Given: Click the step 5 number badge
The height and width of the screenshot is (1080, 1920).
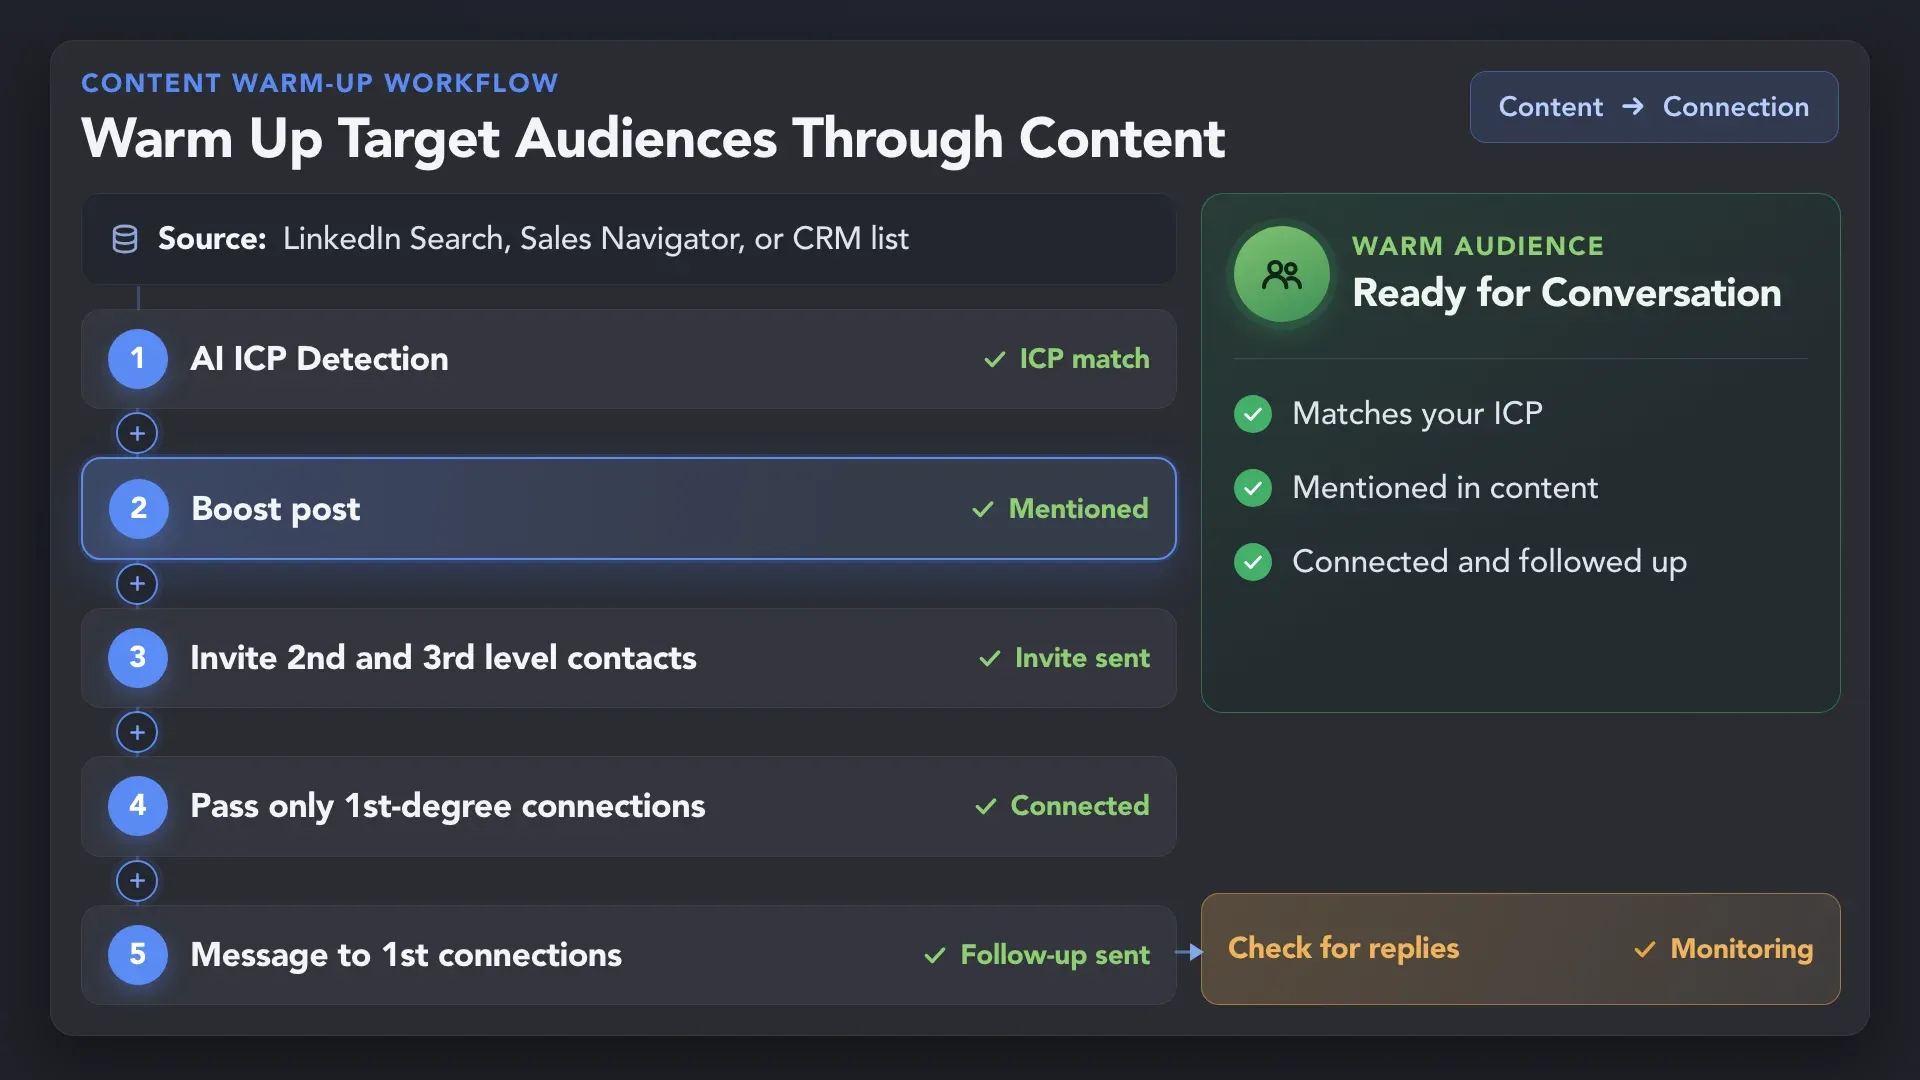Looking at the screenshot, I should click(x=138, y=954).
